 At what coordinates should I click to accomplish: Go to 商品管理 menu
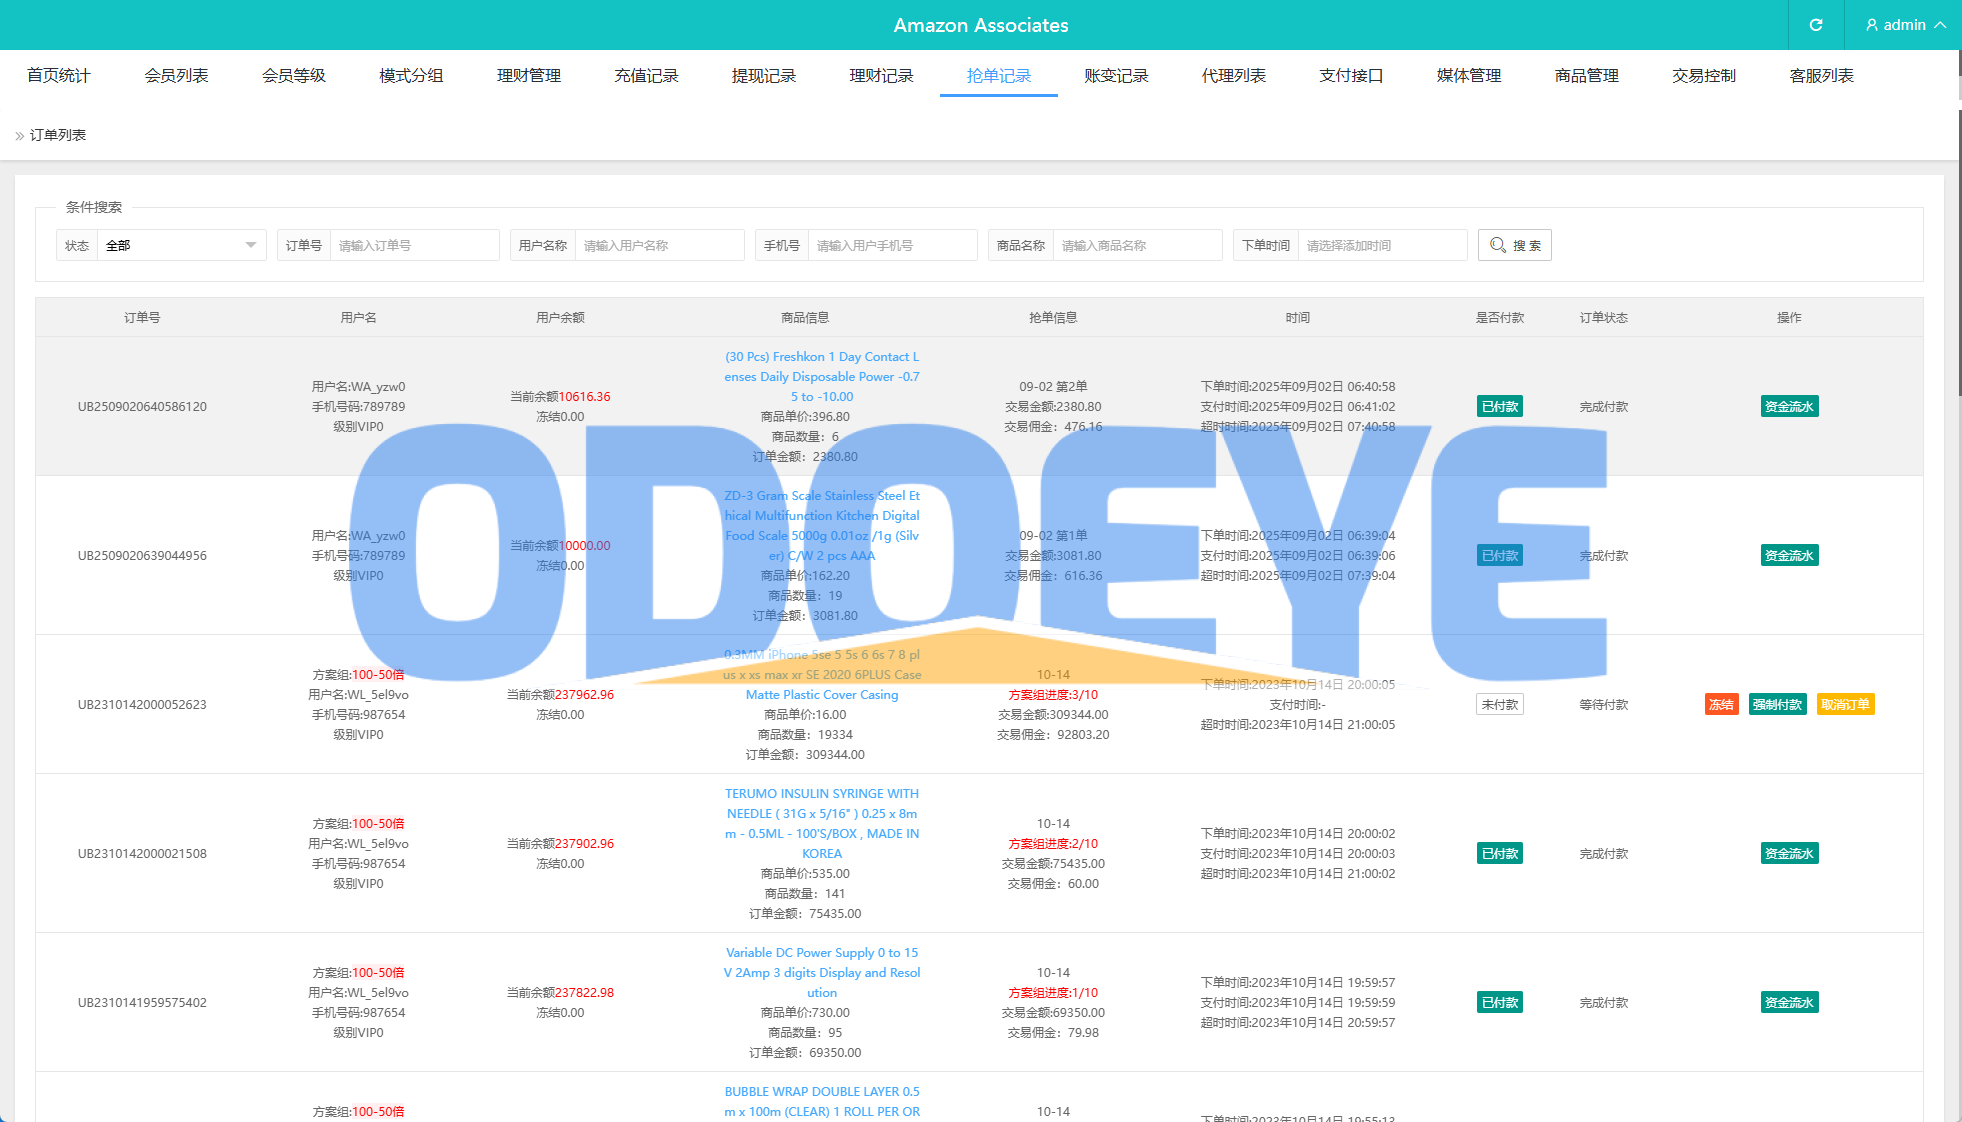[1586, 76]
